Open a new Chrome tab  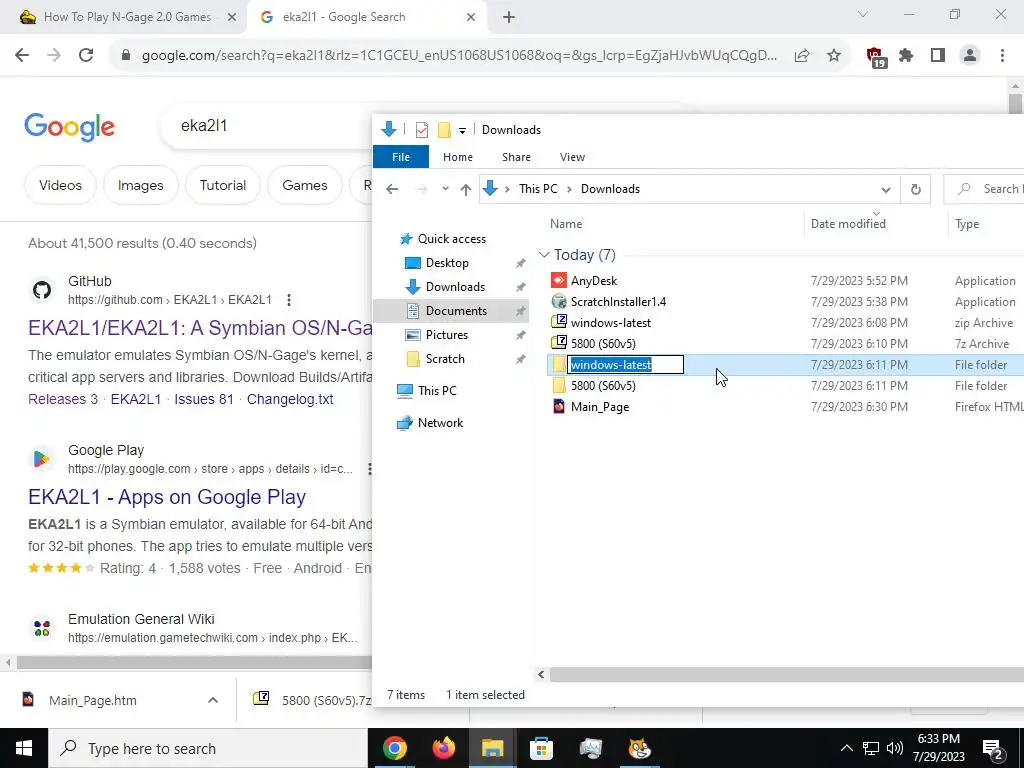coord(509,17)
